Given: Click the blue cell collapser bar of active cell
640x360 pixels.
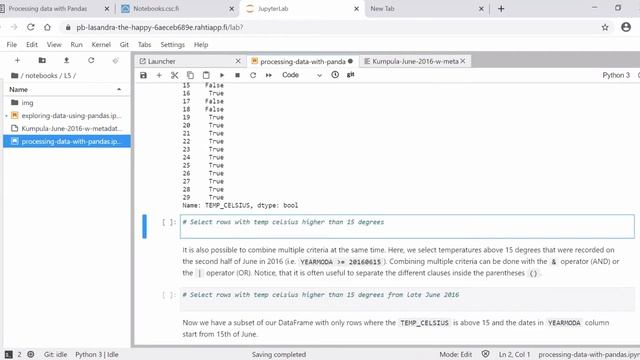Looking at the screenshot, I should point(144,226).
